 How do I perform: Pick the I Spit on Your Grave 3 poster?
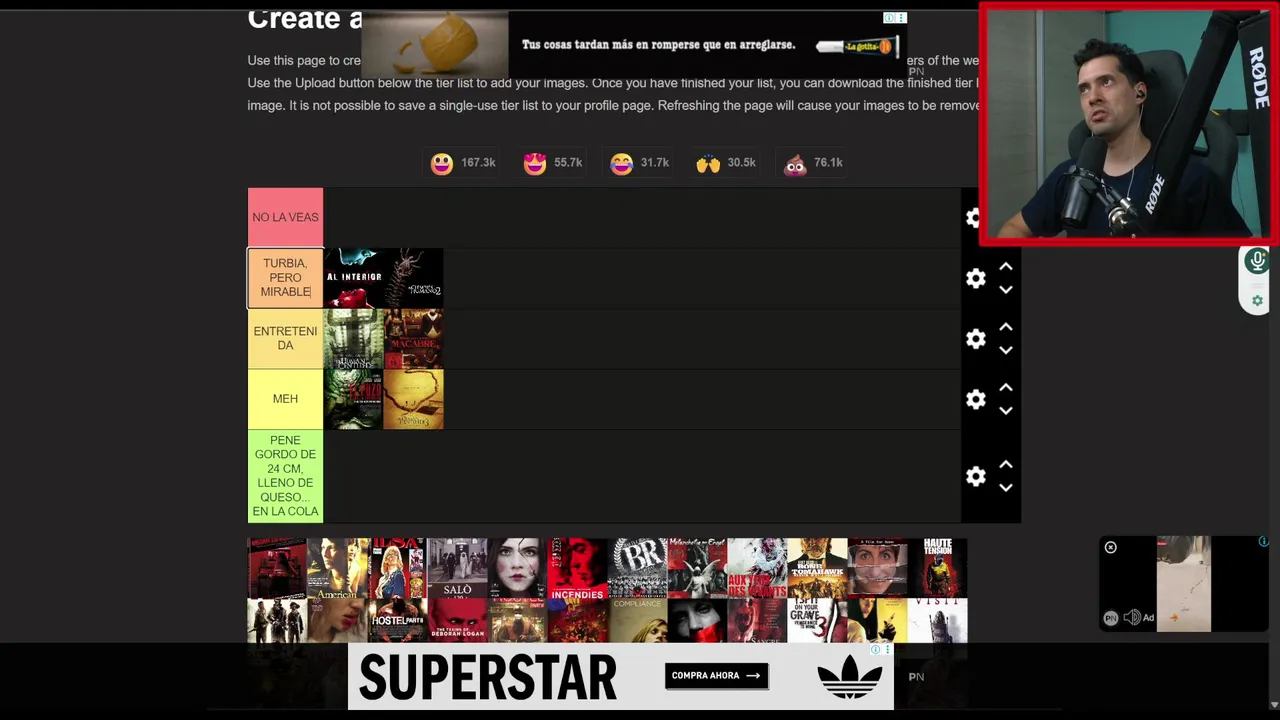pos(817,621)
